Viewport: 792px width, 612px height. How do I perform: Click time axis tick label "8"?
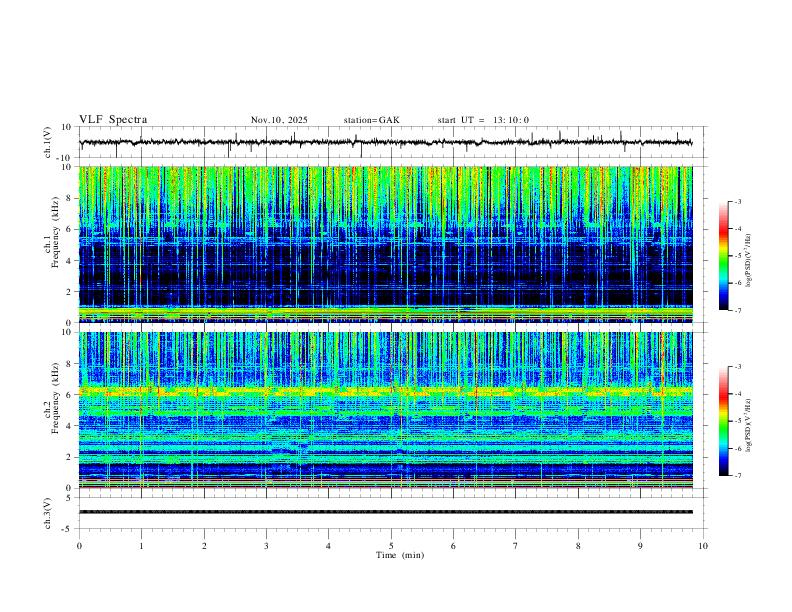click(578, 546)
